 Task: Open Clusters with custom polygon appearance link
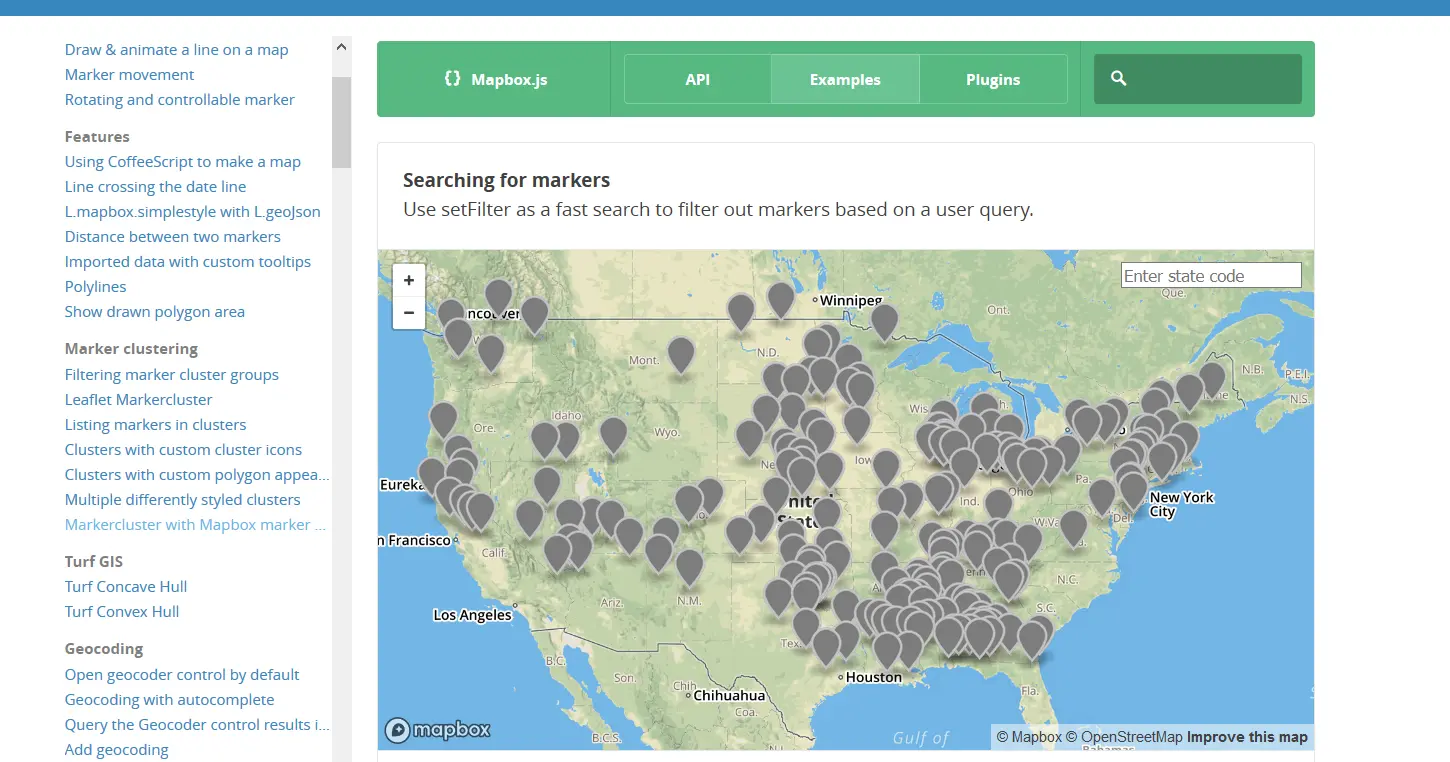(197, 474)
